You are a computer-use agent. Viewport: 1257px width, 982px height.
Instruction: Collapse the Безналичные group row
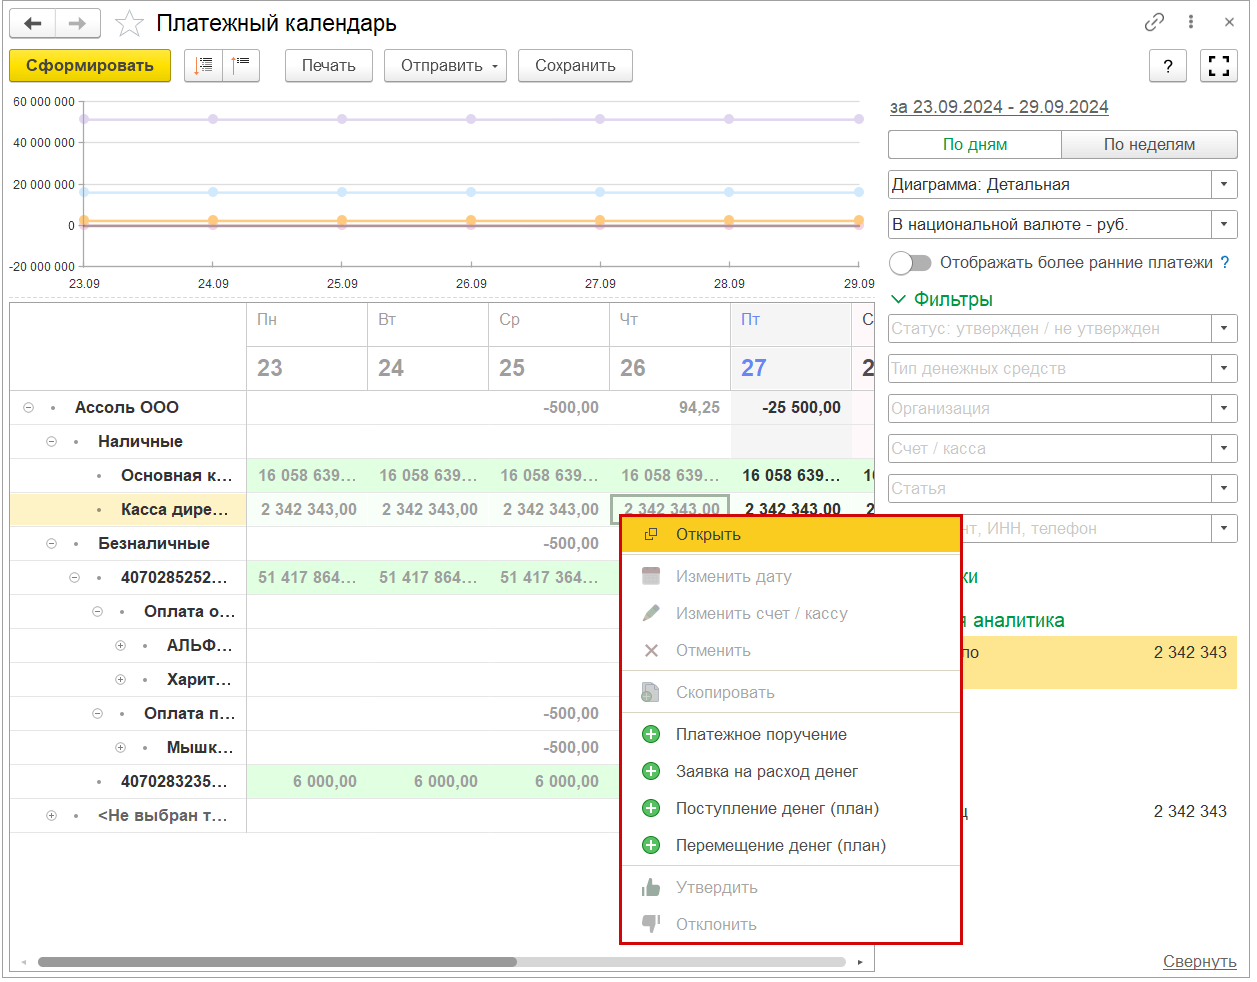coord(51,543)
